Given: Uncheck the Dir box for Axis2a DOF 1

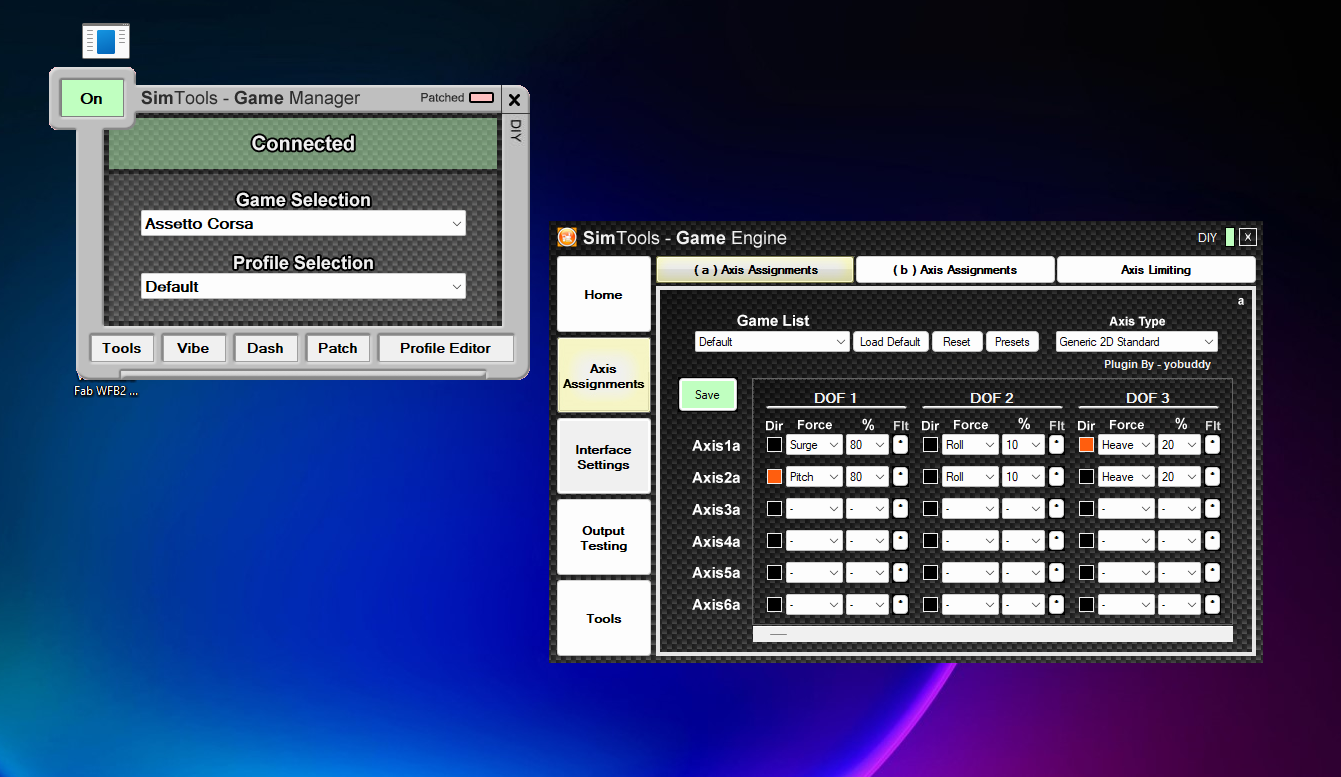Looking at the screenshot, I should [x=774, y=477].
